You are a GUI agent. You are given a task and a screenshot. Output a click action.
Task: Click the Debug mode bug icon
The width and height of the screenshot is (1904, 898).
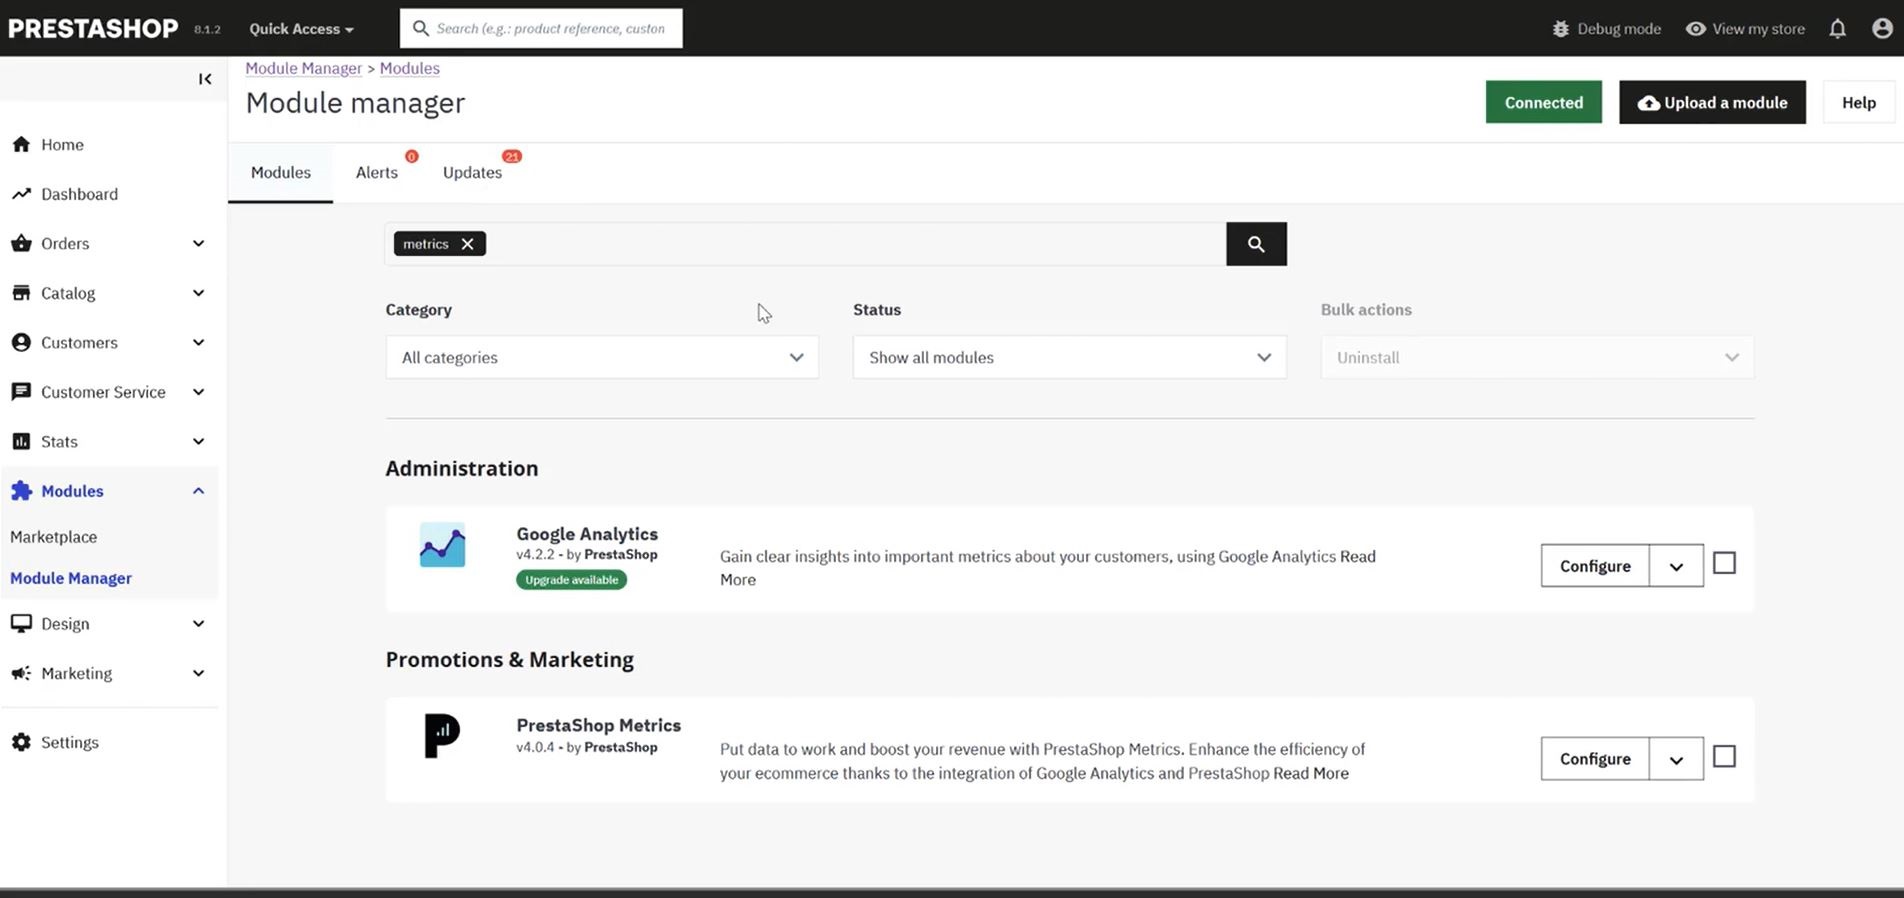pos(1560,29)
